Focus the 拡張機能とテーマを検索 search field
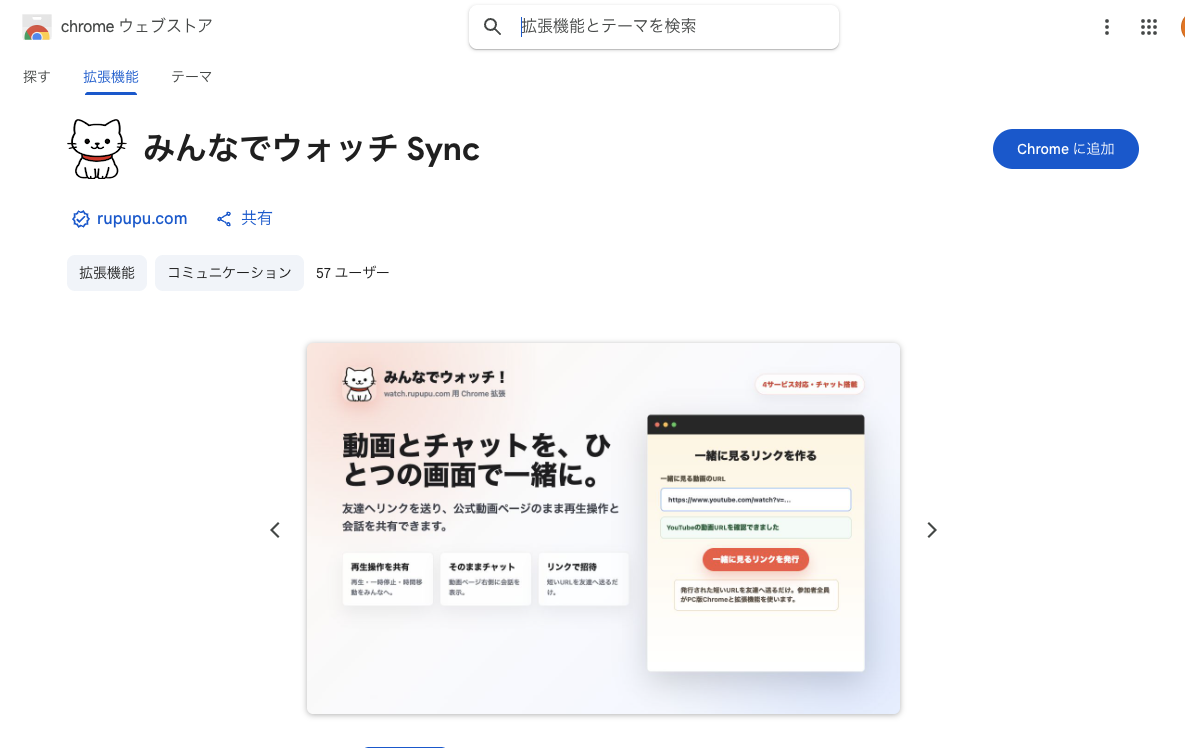 click(x=654, y=27)
